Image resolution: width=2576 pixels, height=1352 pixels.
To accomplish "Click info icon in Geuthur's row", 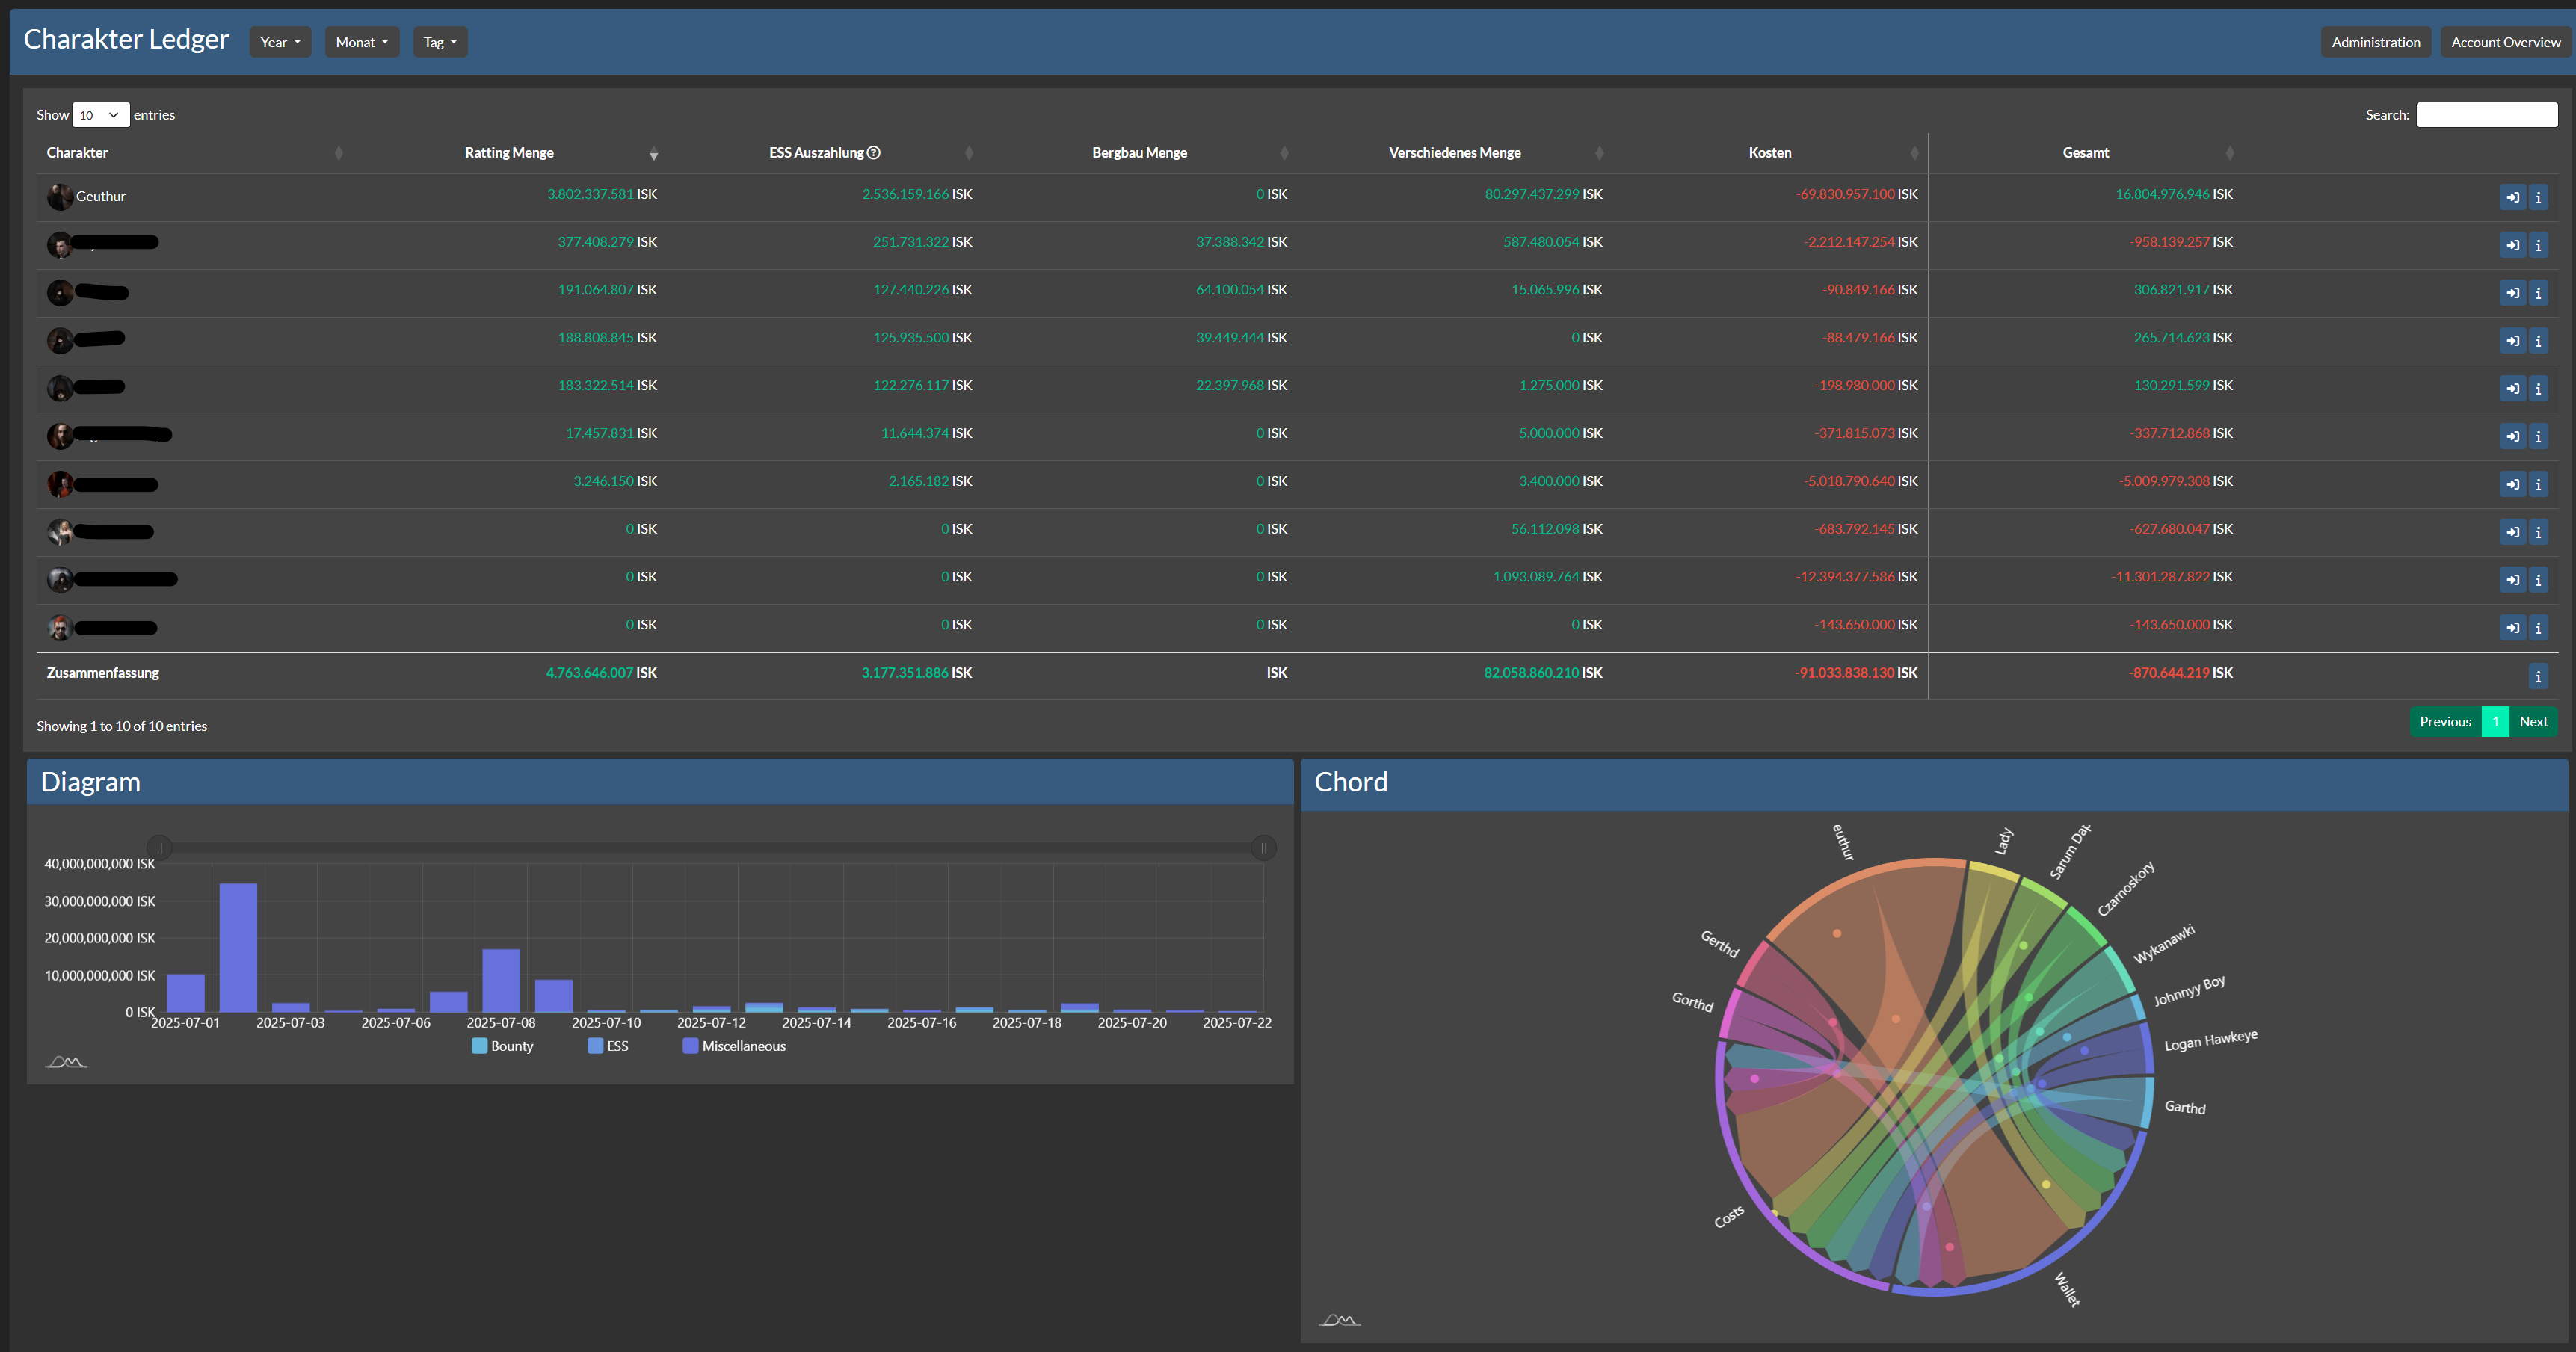I will [x=2538, y=197].
